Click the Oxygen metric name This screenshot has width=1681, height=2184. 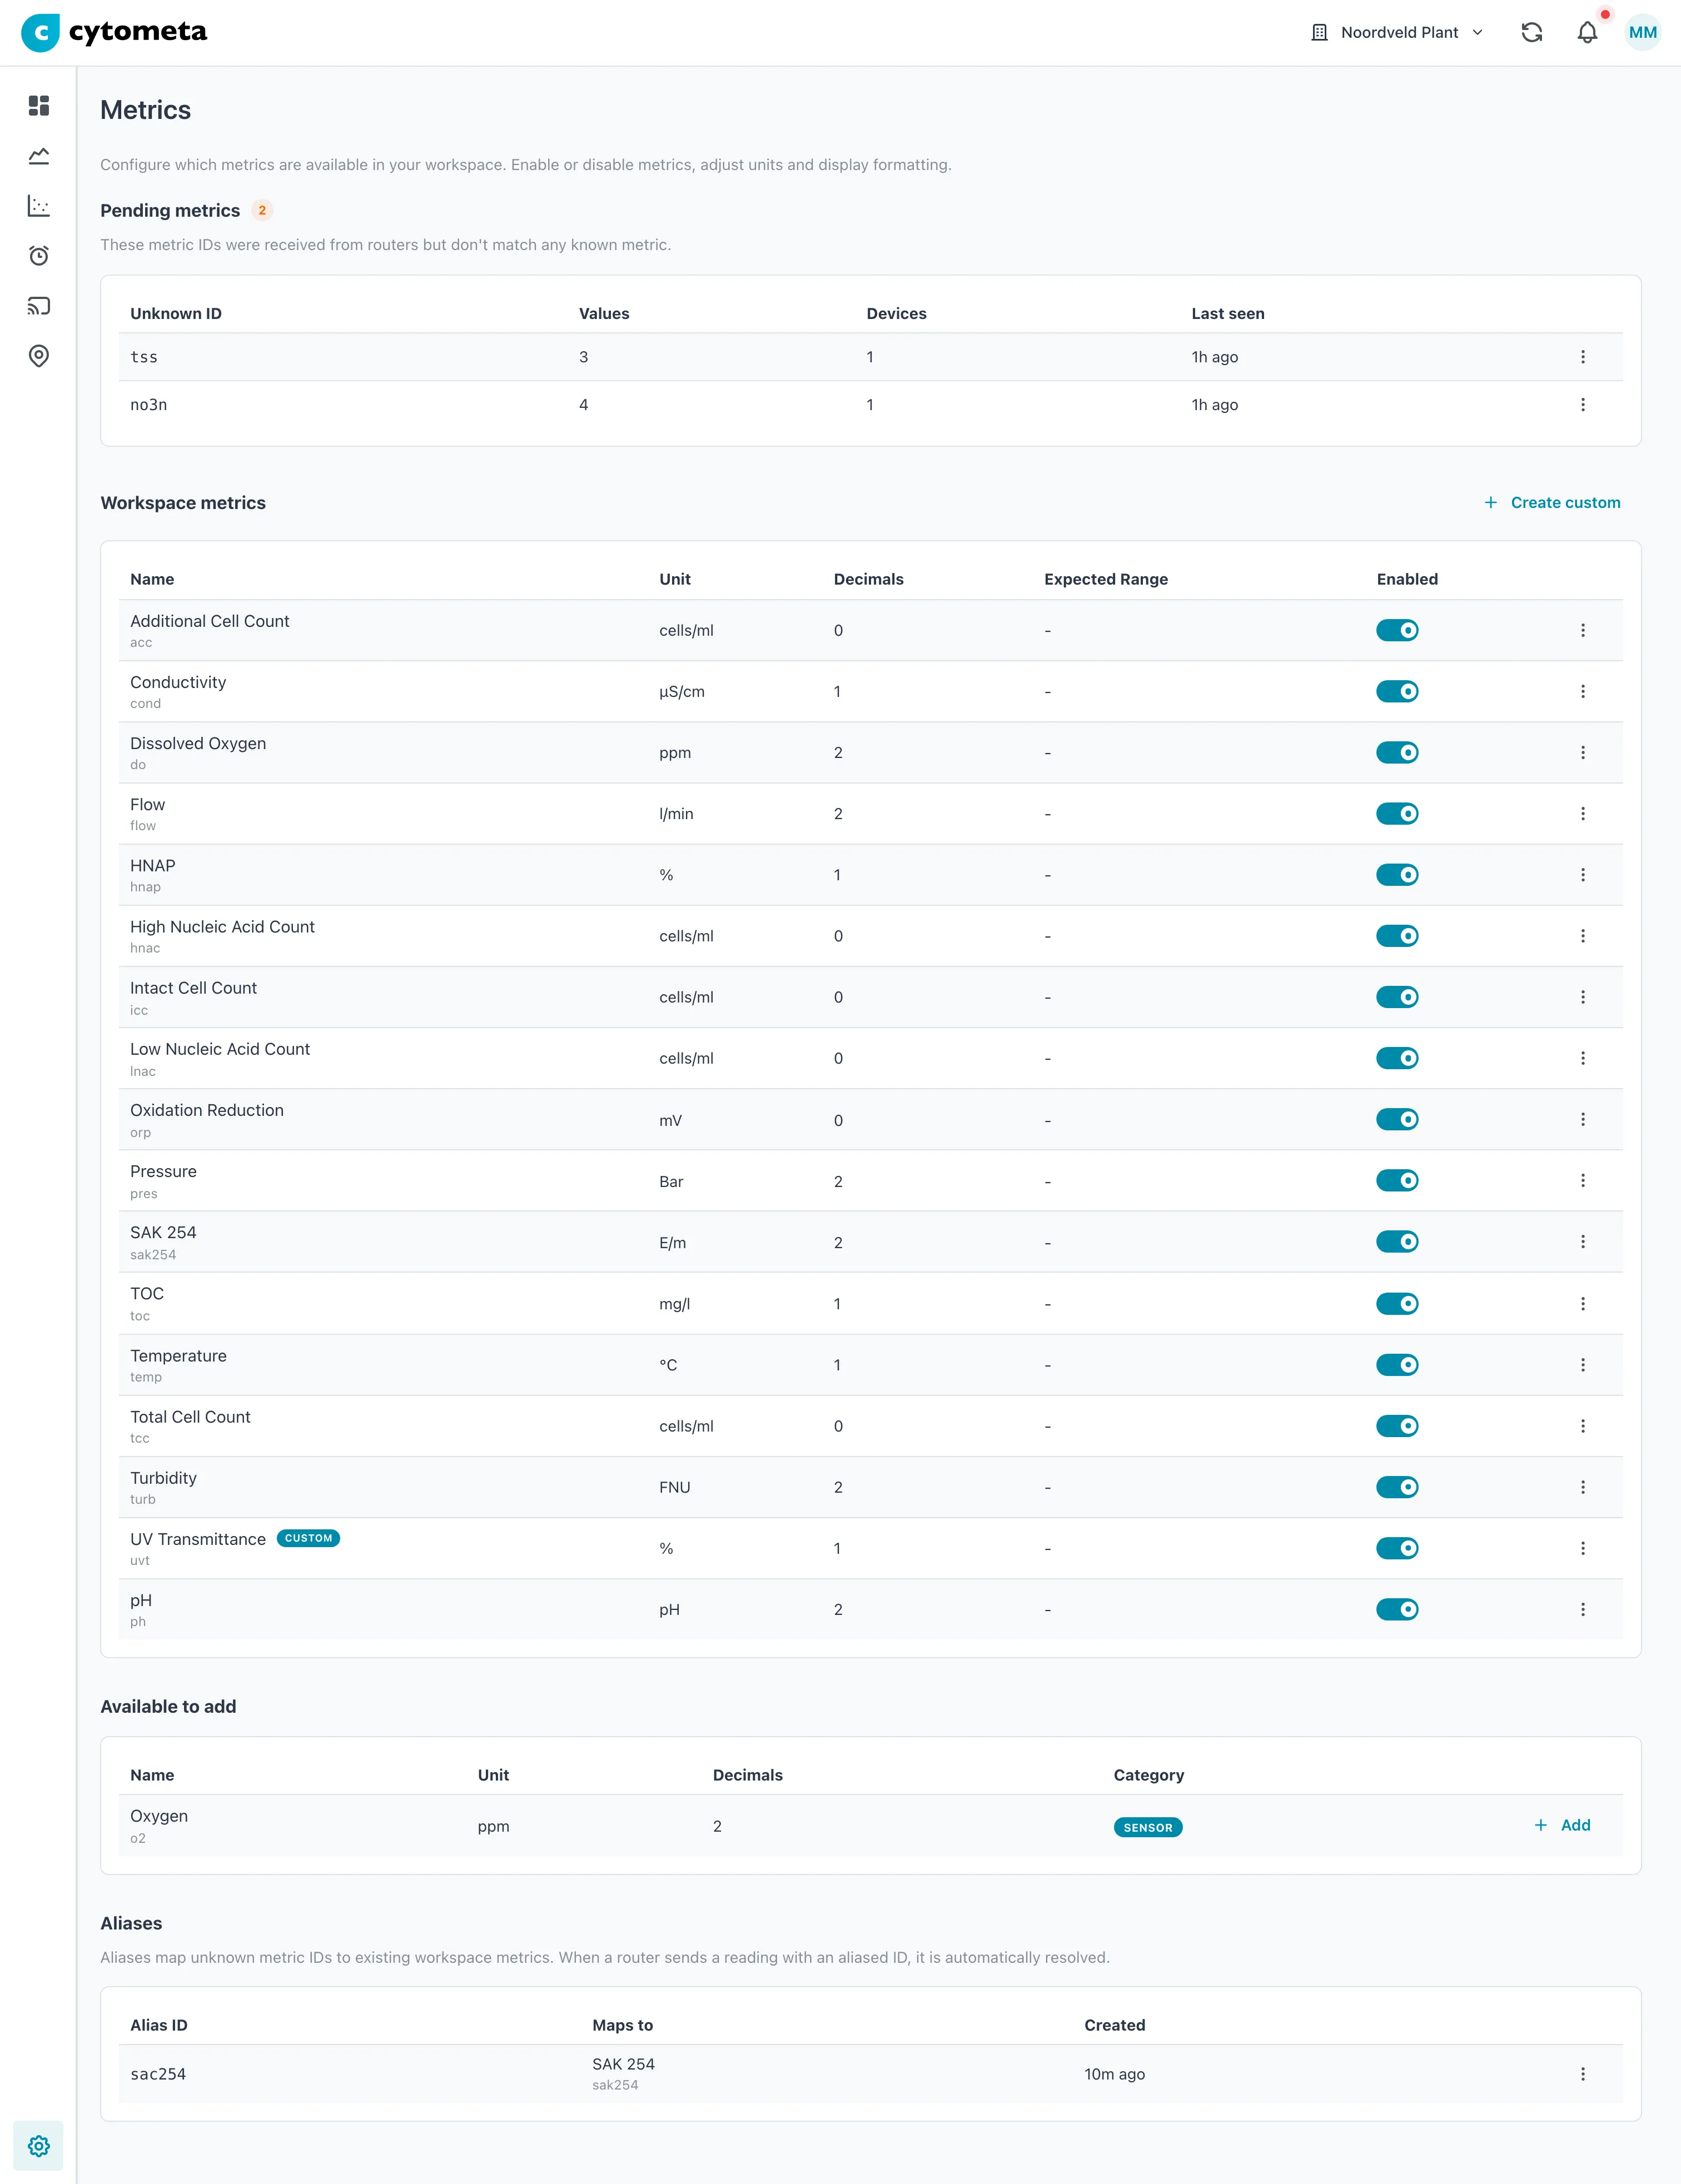tap(159, 1816)
